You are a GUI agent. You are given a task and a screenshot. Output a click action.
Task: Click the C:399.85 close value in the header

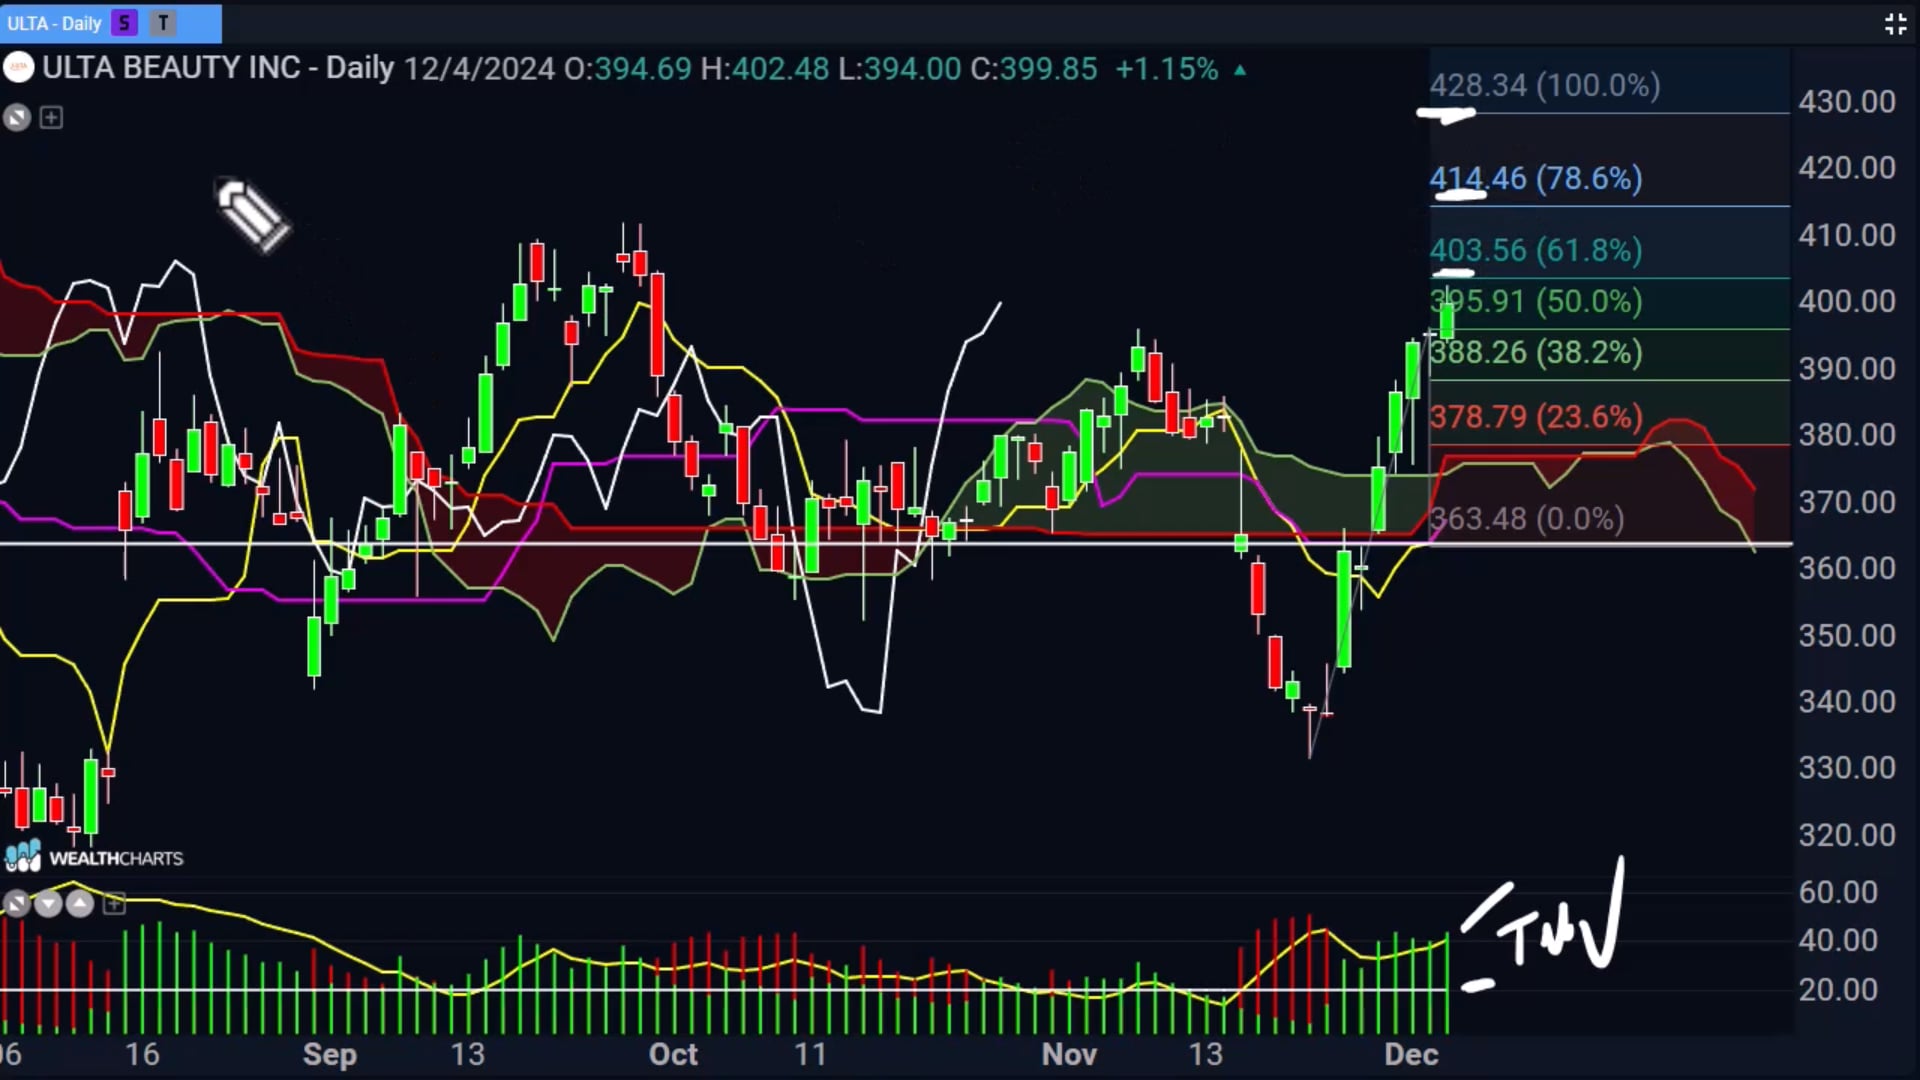[1034, 69]
